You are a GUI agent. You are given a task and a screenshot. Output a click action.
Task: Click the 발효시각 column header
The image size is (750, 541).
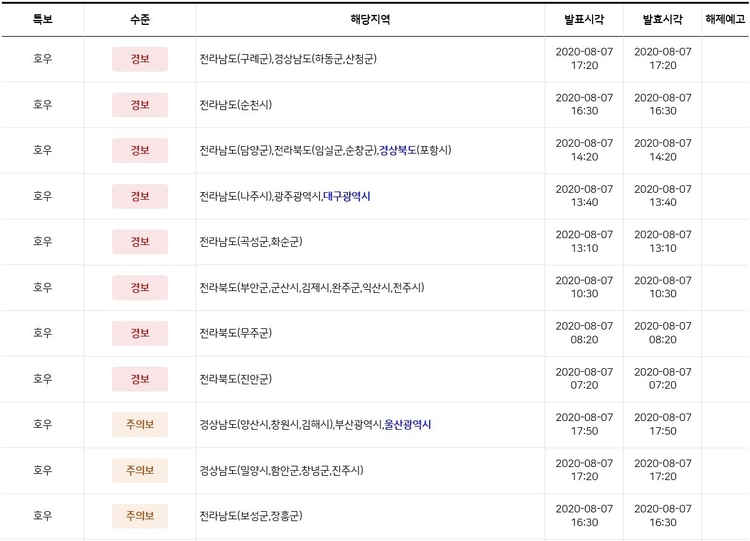pyautogui.click(x=662, y=19)
